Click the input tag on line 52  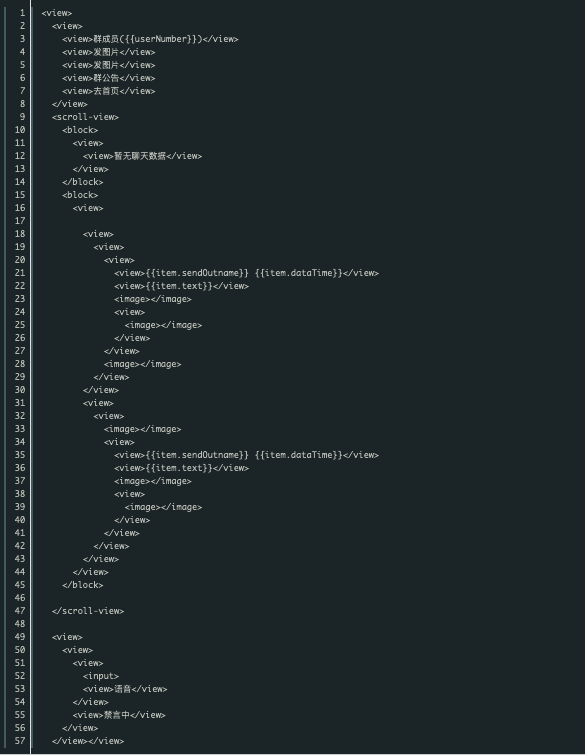[101, 676]
